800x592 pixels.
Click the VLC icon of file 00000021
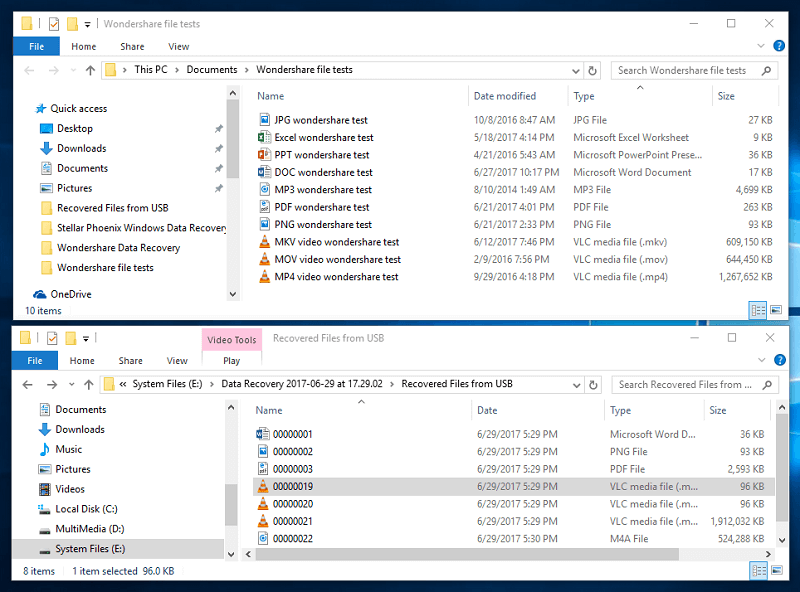tap(263, 521)
